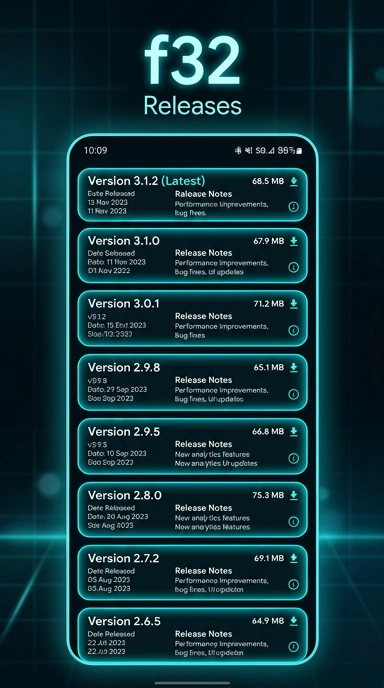Select the Version 3.1.2 (Latest) title

click(x=146, y=181)
